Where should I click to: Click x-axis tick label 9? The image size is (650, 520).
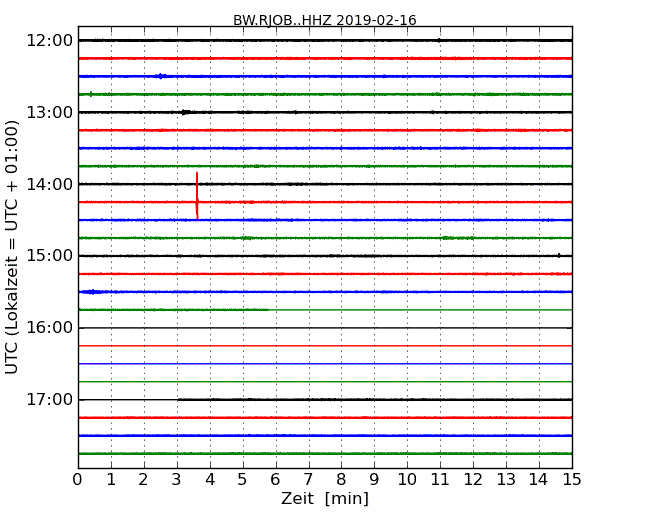click(x=374, y=480)
